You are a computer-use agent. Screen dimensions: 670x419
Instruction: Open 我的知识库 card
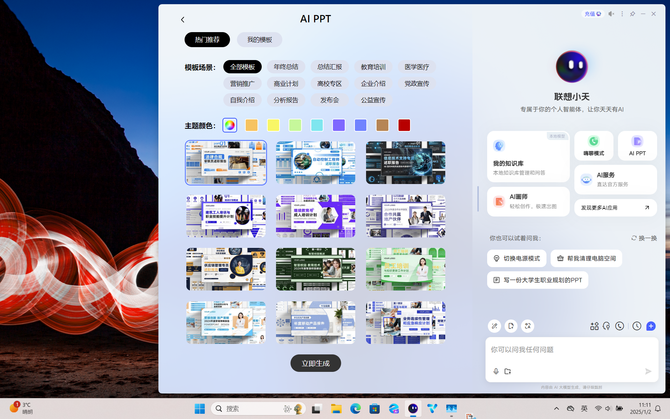click(x=528, y=157)
